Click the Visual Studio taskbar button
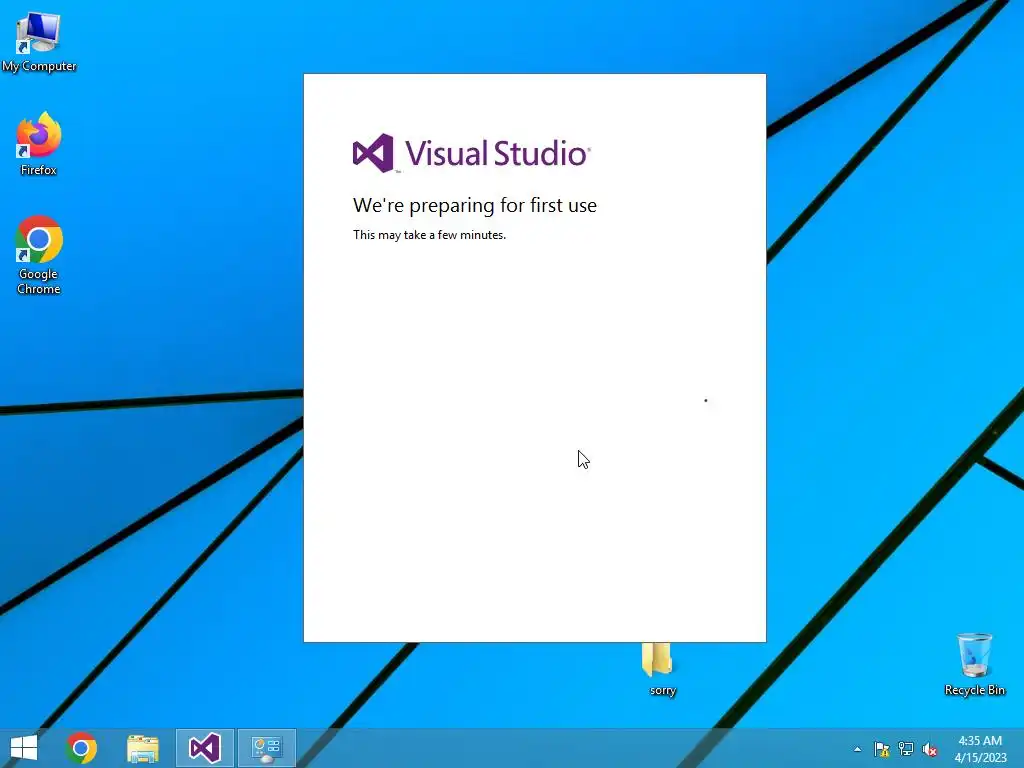The image size is (1024, 768). [204, 748]
